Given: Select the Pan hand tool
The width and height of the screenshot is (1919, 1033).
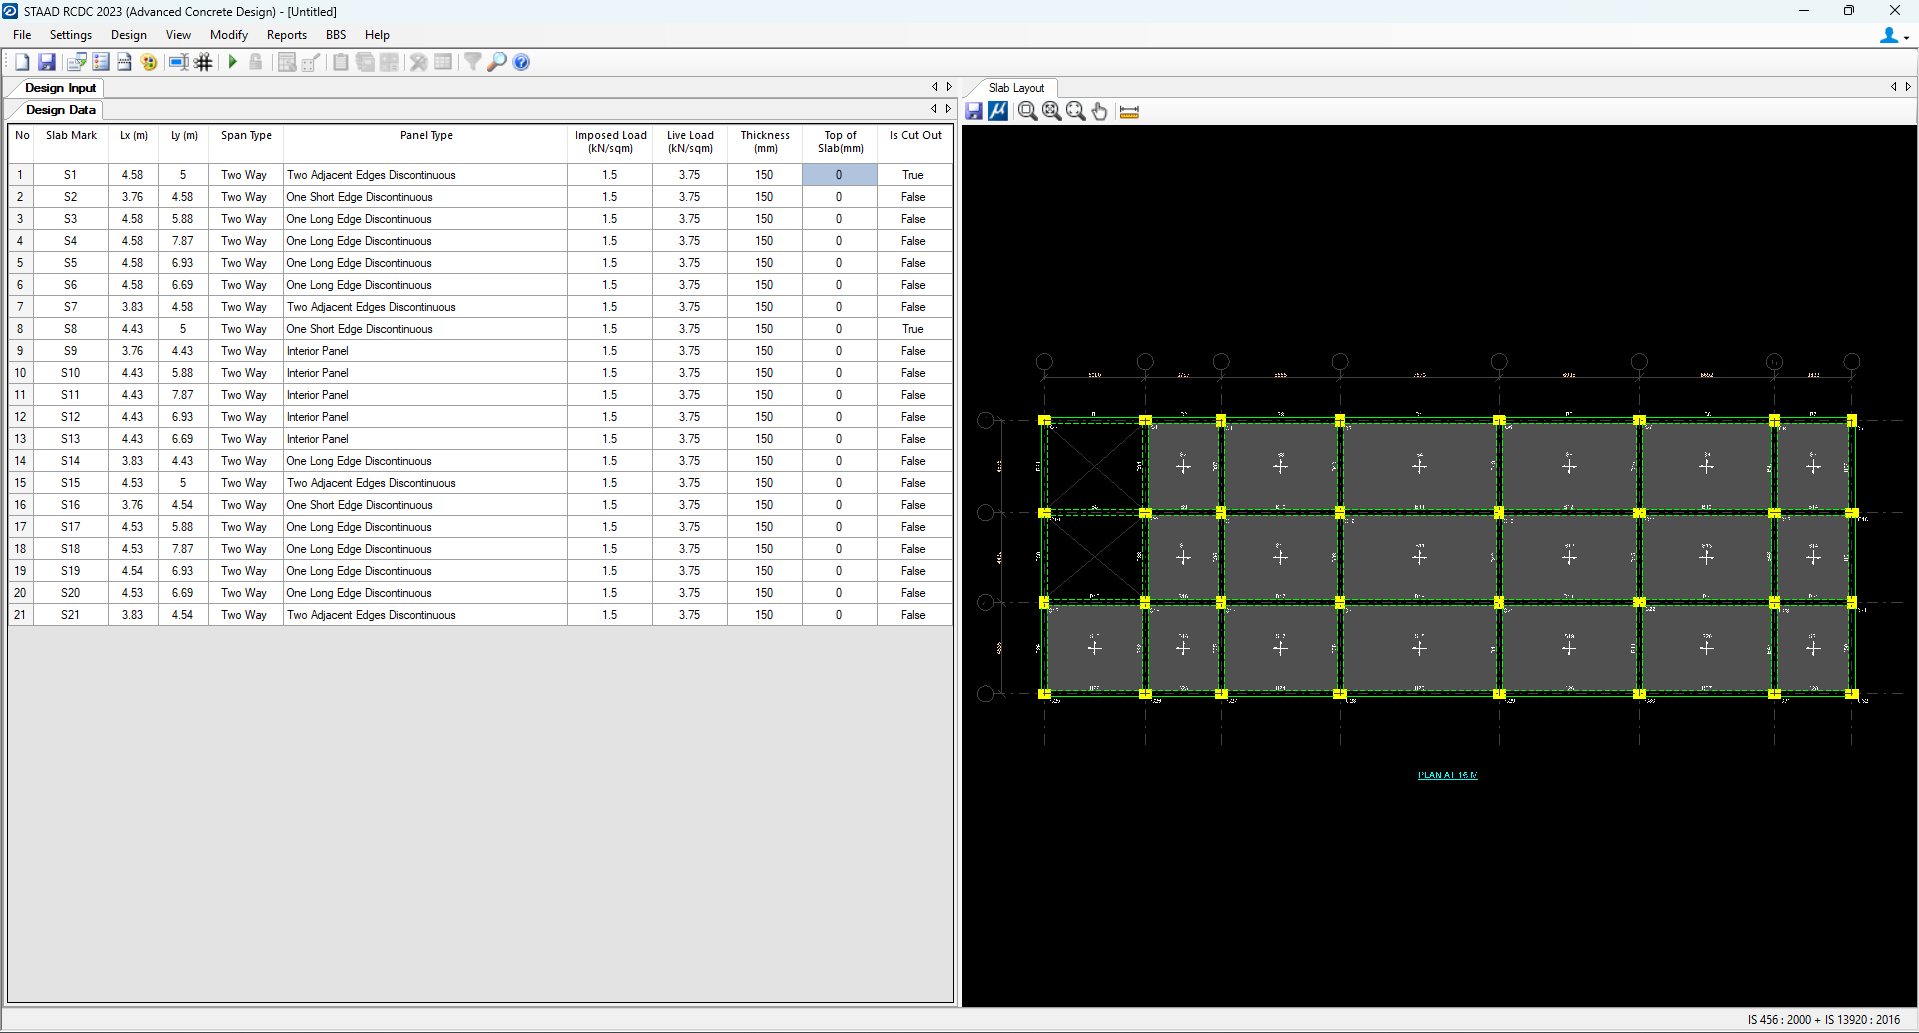Looking at the screenshot, I should coord(1099,111).
